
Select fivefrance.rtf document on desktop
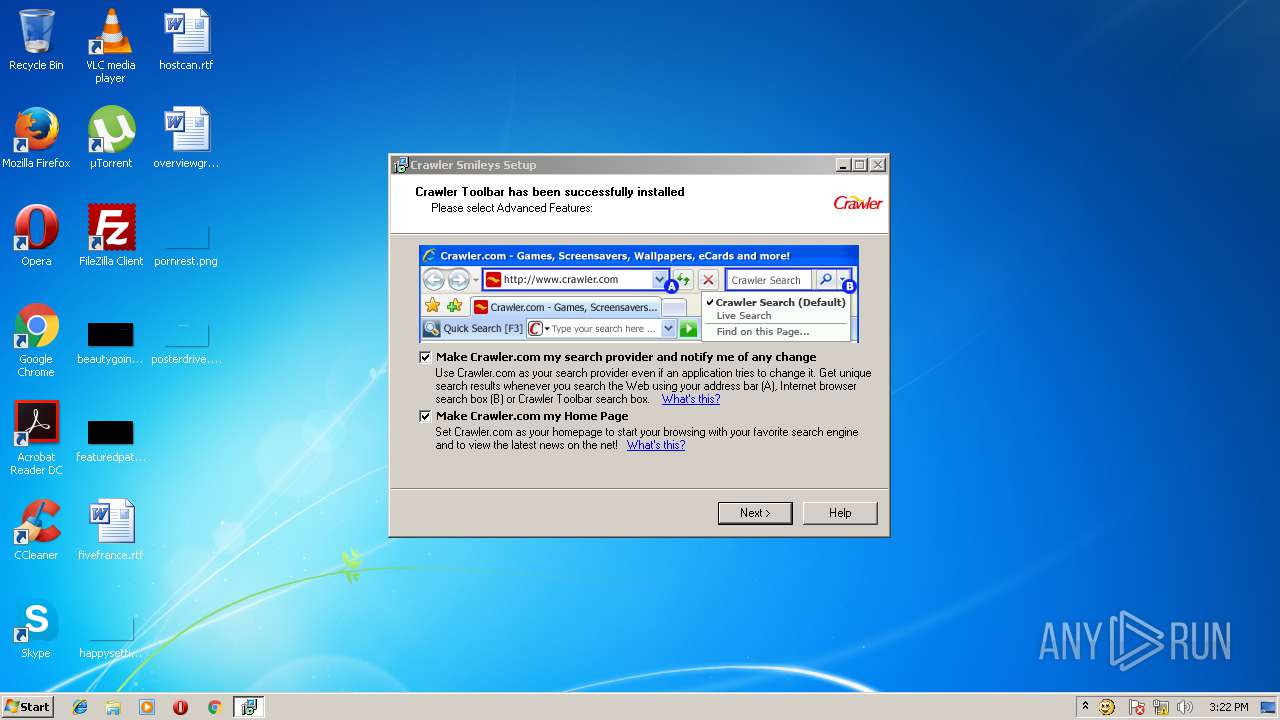[x=110, y=530]
